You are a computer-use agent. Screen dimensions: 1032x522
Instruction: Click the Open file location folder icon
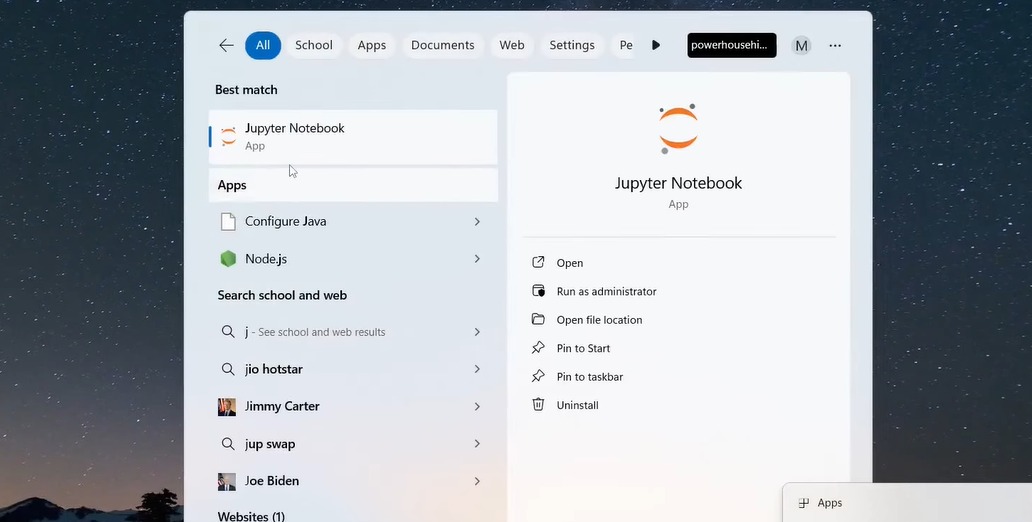click(538, 319)
